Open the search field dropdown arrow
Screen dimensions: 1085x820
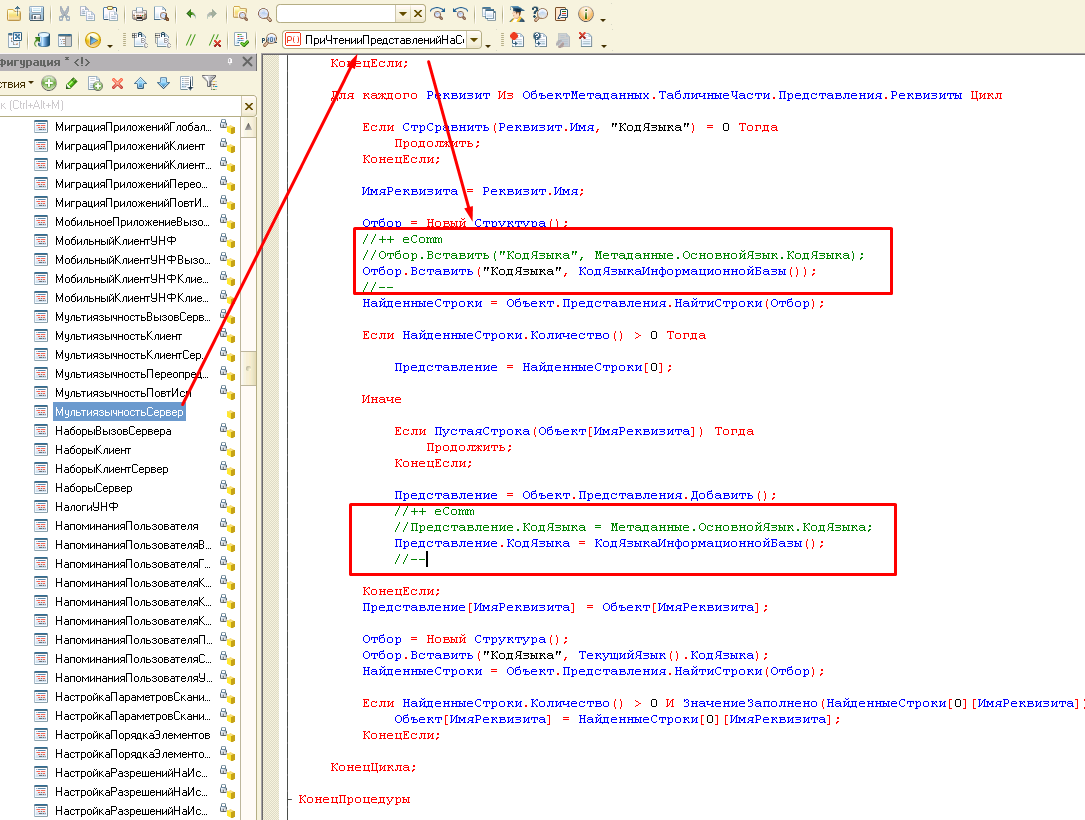tap(402, 14)
